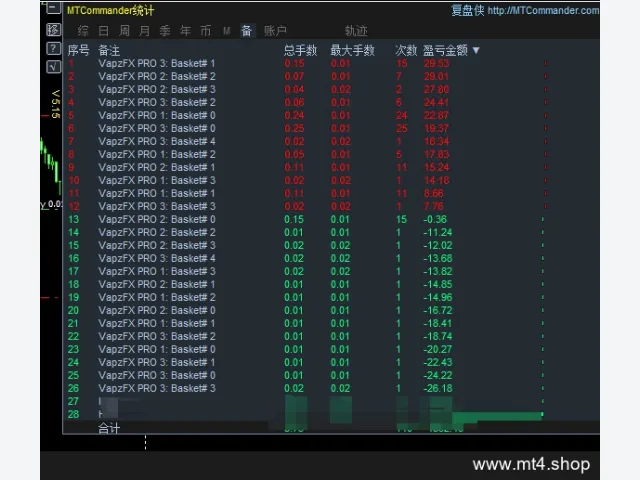Image resolution: width=640 pixels, height=480 pixels.
Task: Click the minus collapse icon at panel top-left
Action: [53, 8]
